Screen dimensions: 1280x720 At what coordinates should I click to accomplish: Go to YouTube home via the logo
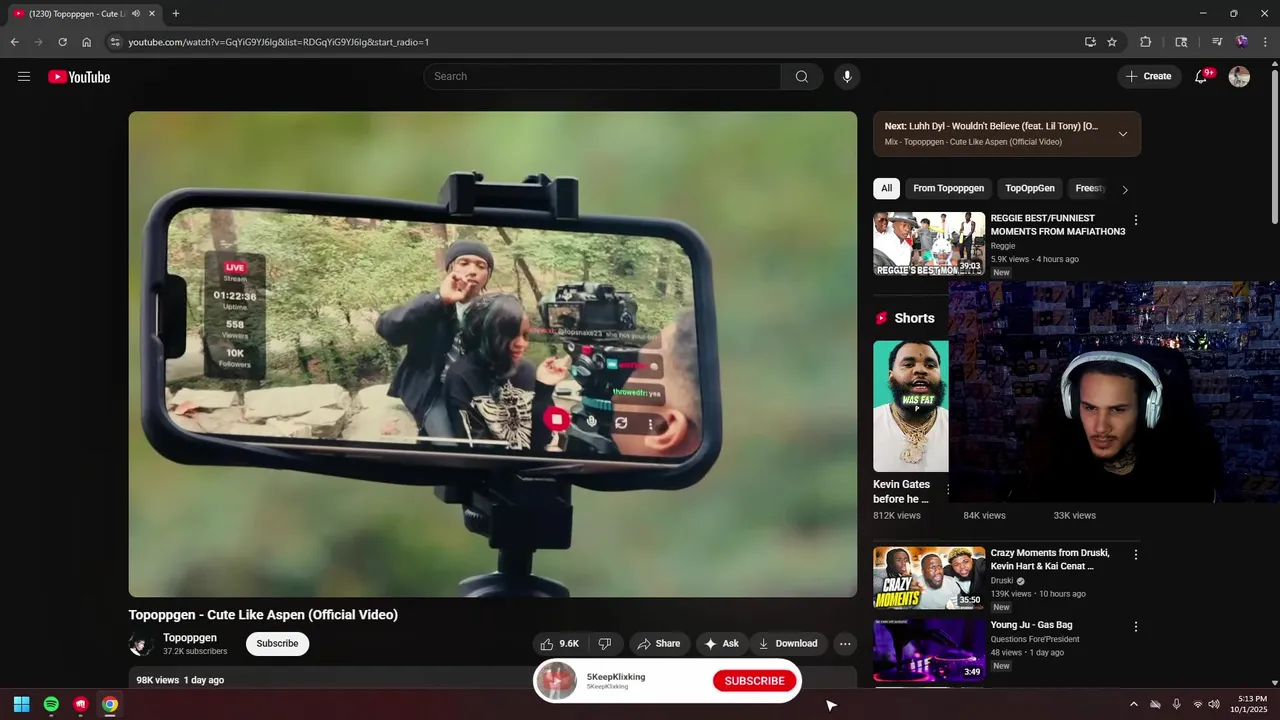click(79, 77)
